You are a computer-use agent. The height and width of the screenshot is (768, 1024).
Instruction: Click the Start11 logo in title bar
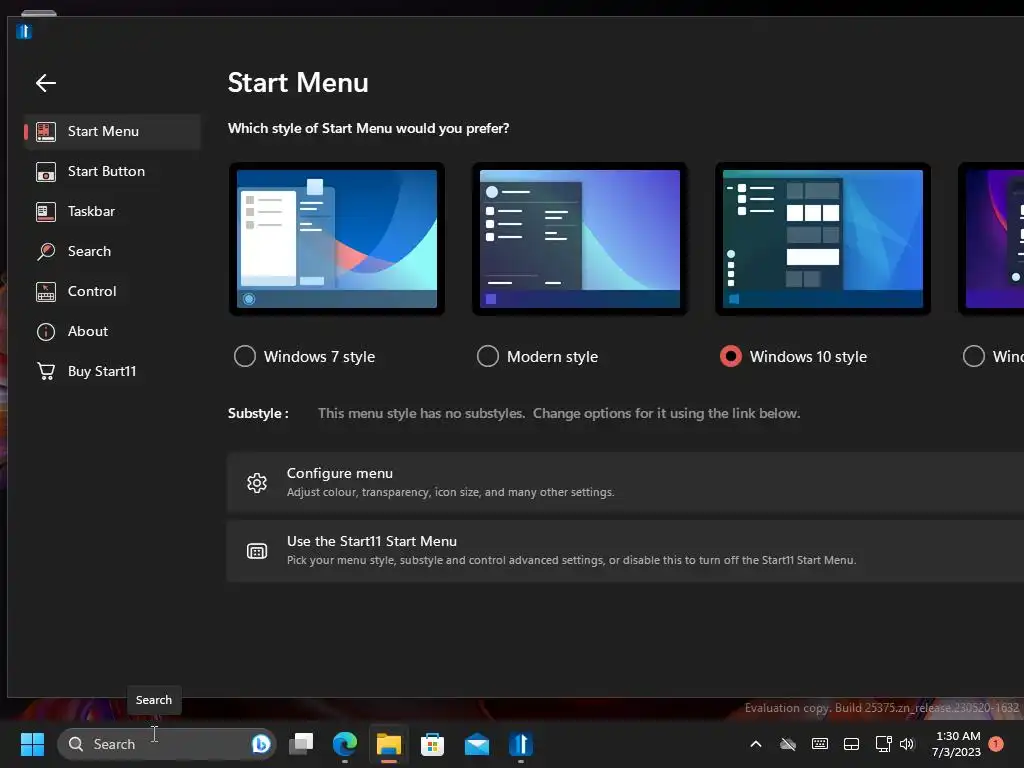(24, 31)
